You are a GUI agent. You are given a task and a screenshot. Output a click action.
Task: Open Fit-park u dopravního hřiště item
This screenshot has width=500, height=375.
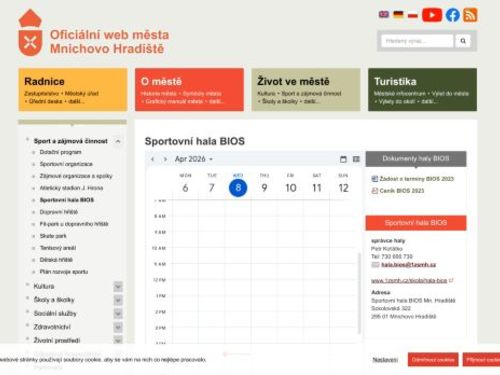pos(74,224)
